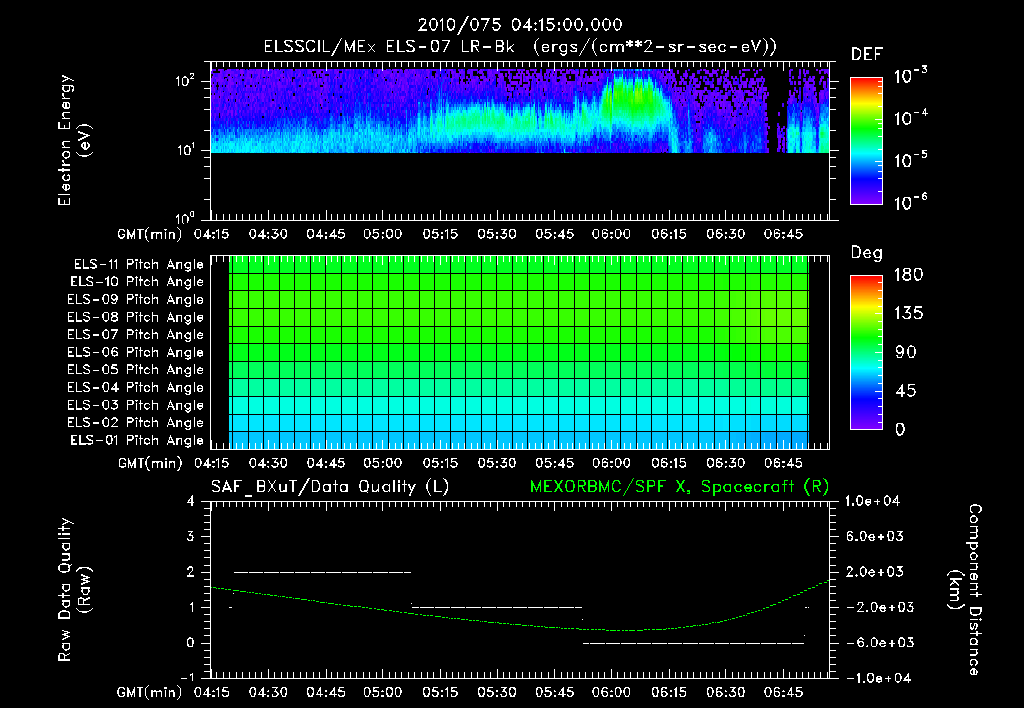
Task: Click 05:00 tick beneath the electron spectrogram
Action: (x=383, y=234)
